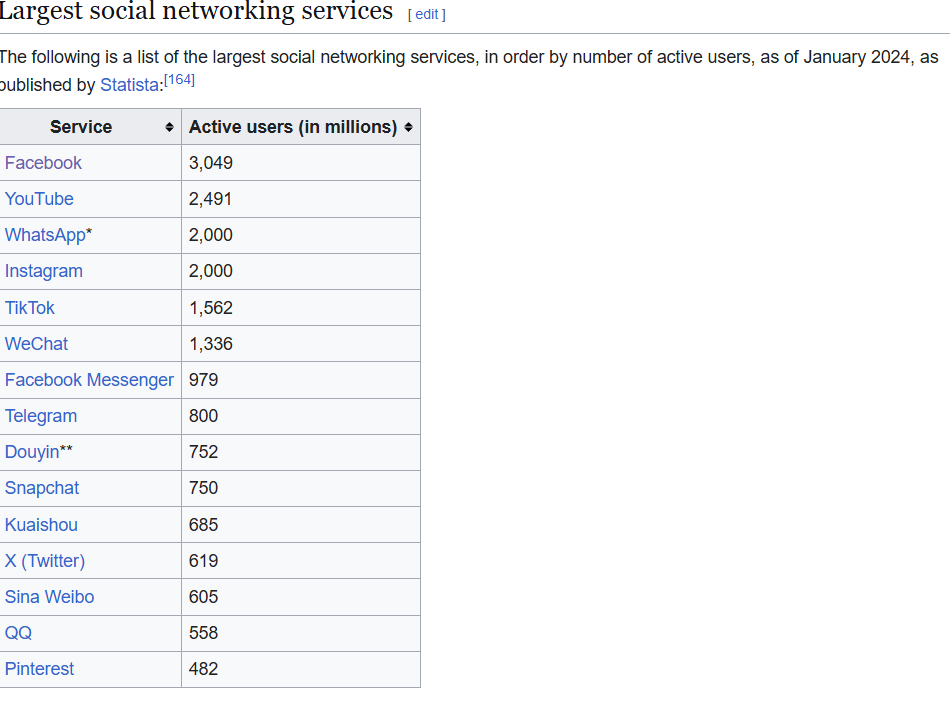The image size is (950, 706).
Task: Sort table by Service column arrows
Action: point(169,127)
